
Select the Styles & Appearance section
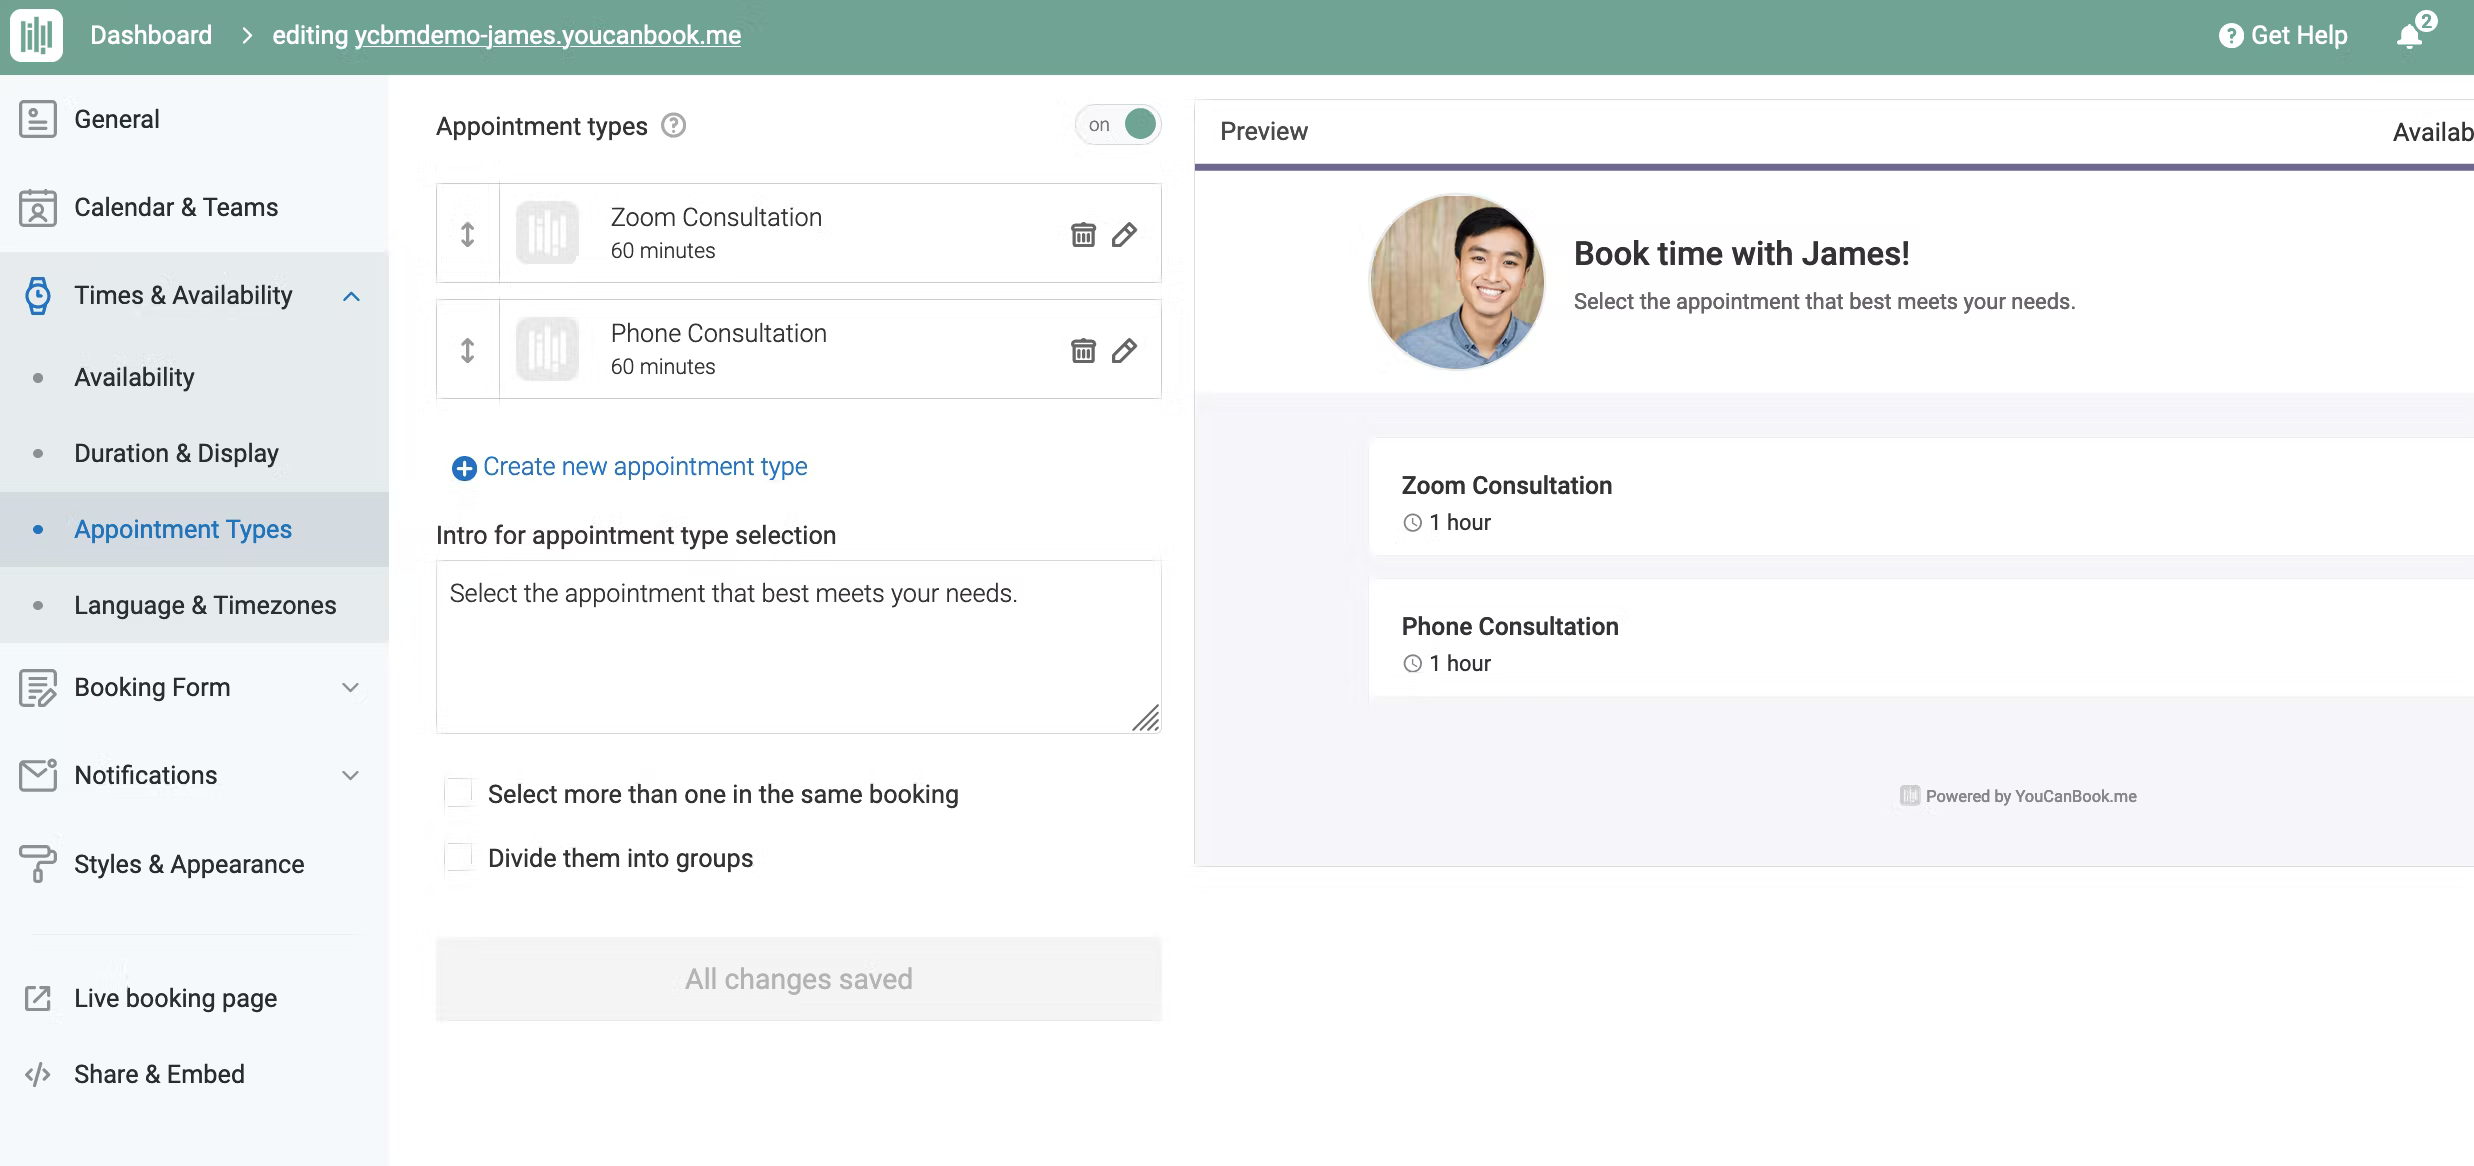[189, 864]
